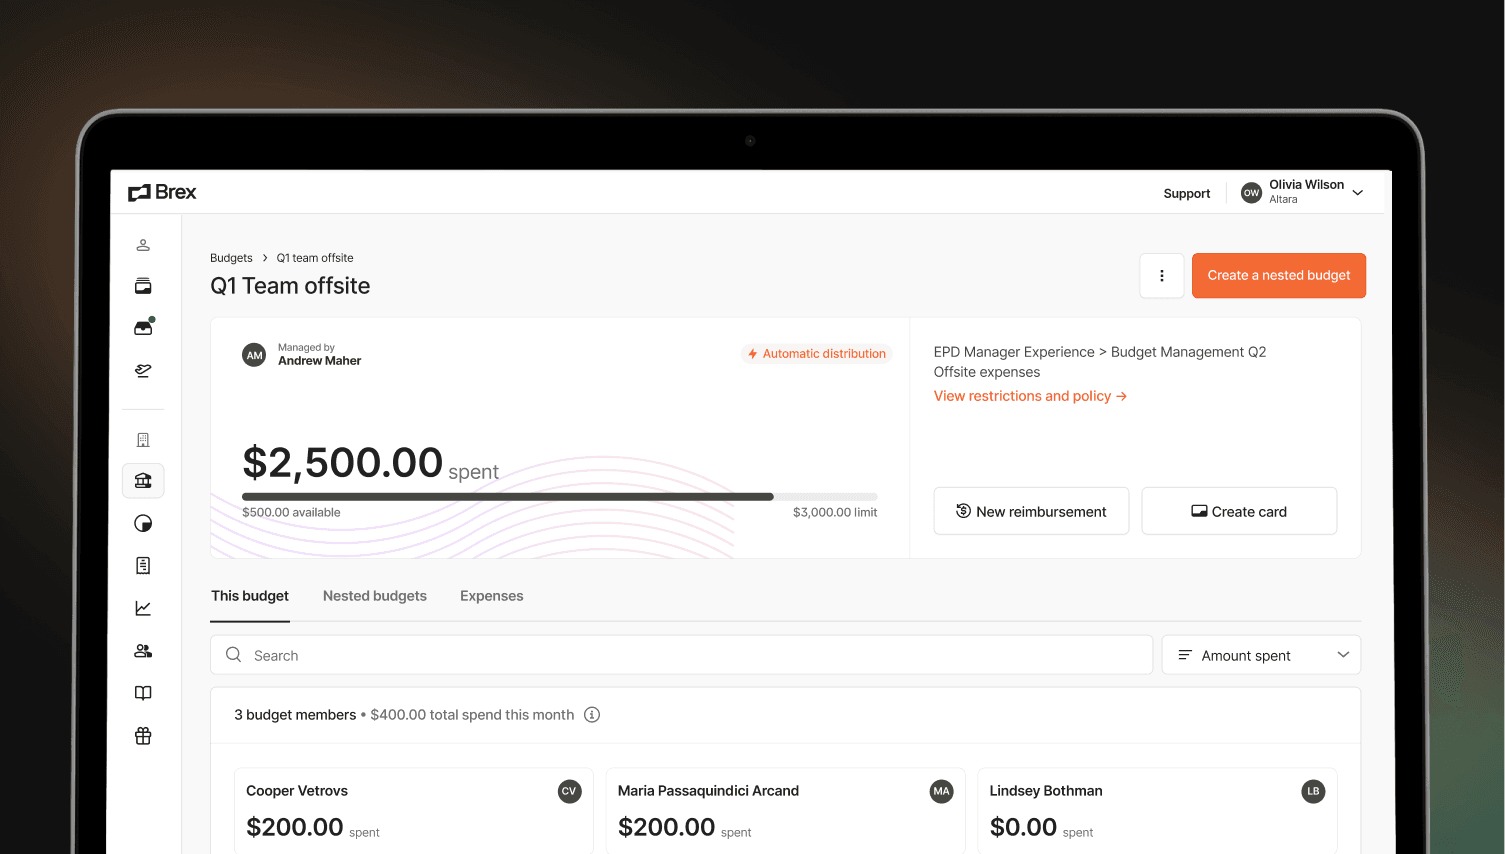Open the wallet cards icon in sidebar
Viewport: 1505px width, 854px height.
click(143, 287)
